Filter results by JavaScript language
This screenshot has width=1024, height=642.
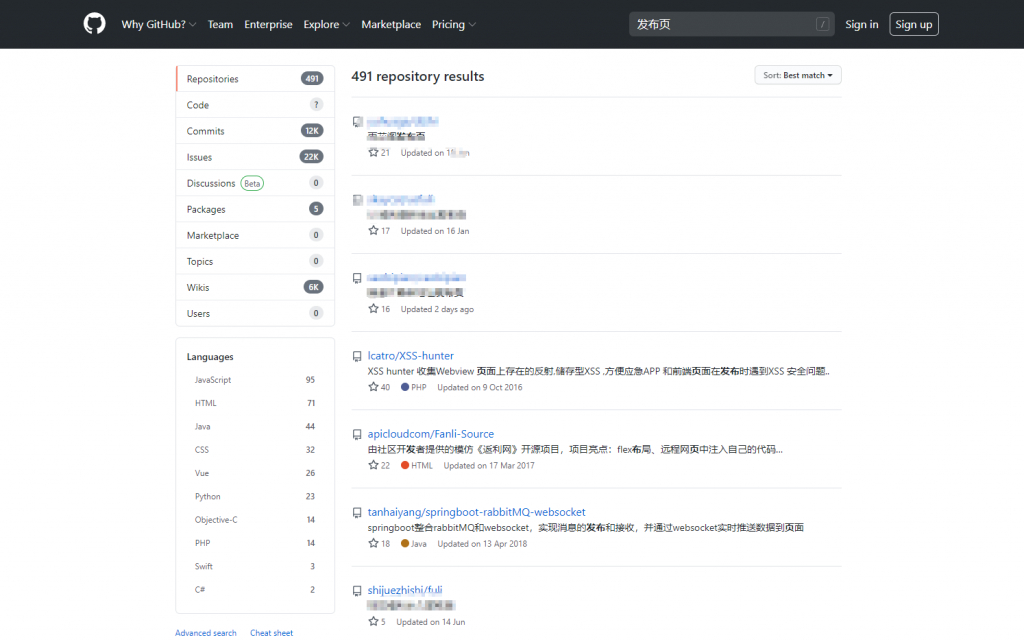coord(255,379)
